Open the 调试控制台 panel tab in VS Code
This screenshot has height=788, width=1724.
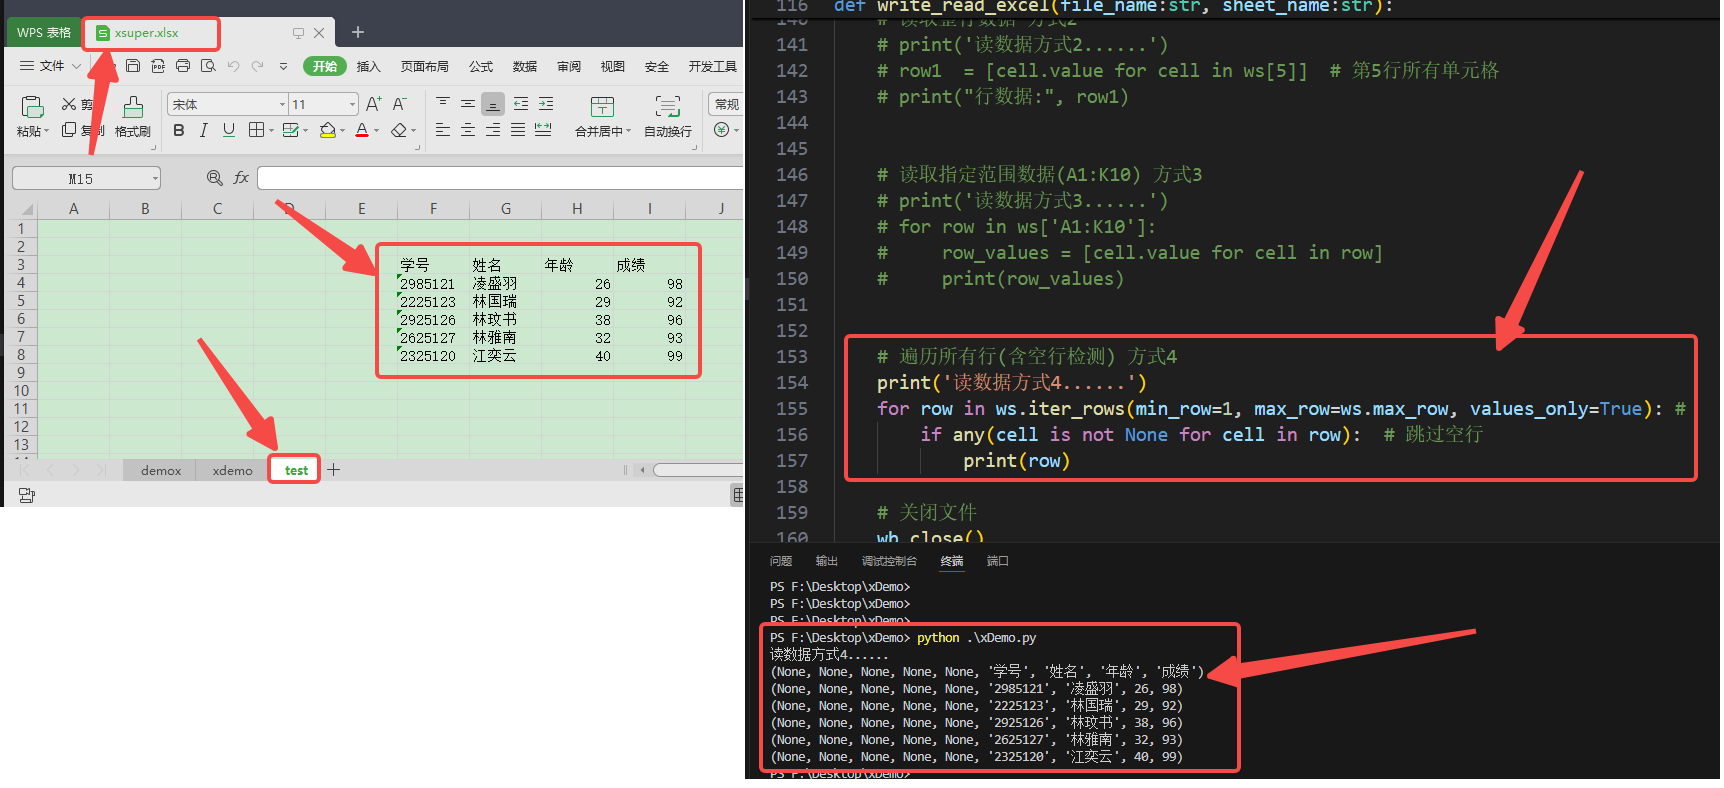click(x=889, y=561)
